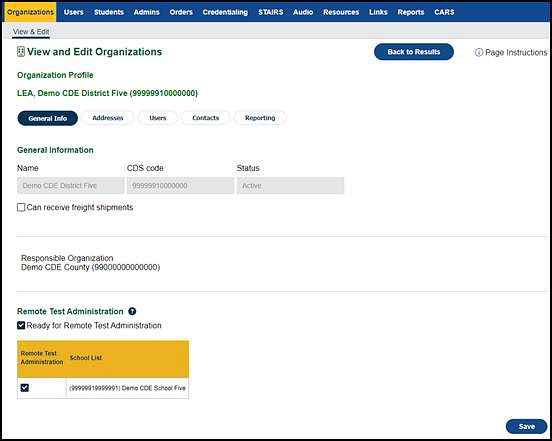
Task: Click the Back to Results button
Action: coord(414,52)
